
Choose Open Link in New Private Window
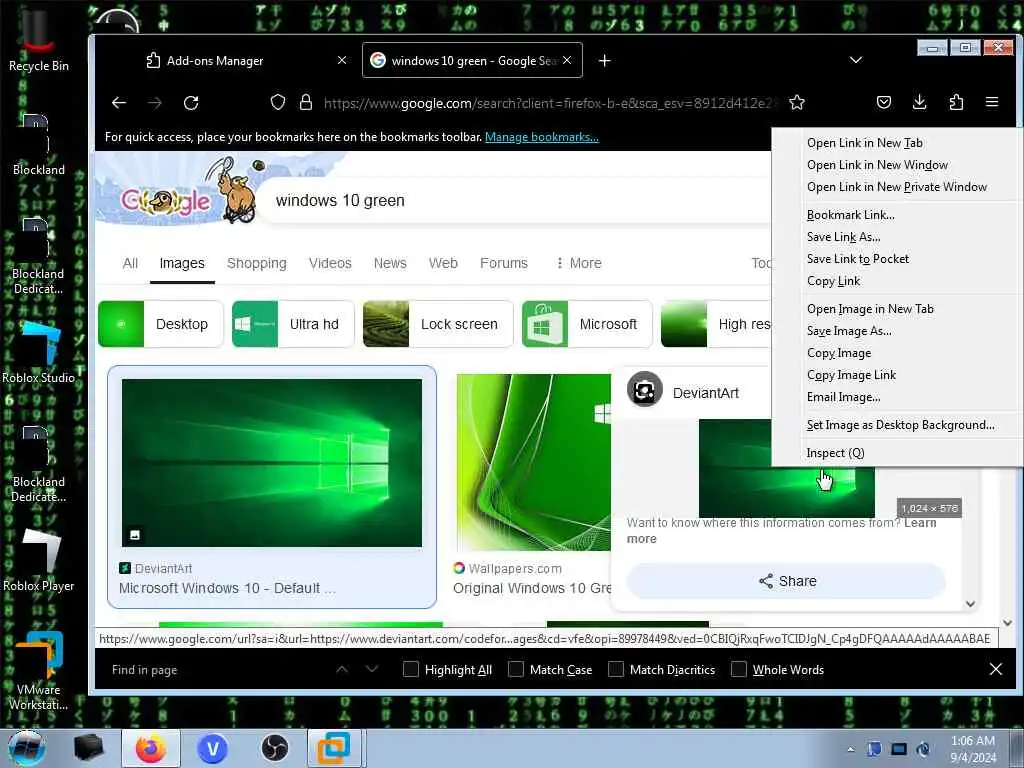(x=897, y=187)
